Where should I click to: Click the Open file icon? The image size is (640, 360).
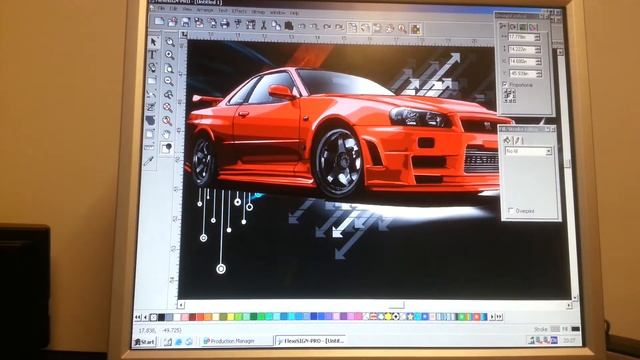point(172,22)
